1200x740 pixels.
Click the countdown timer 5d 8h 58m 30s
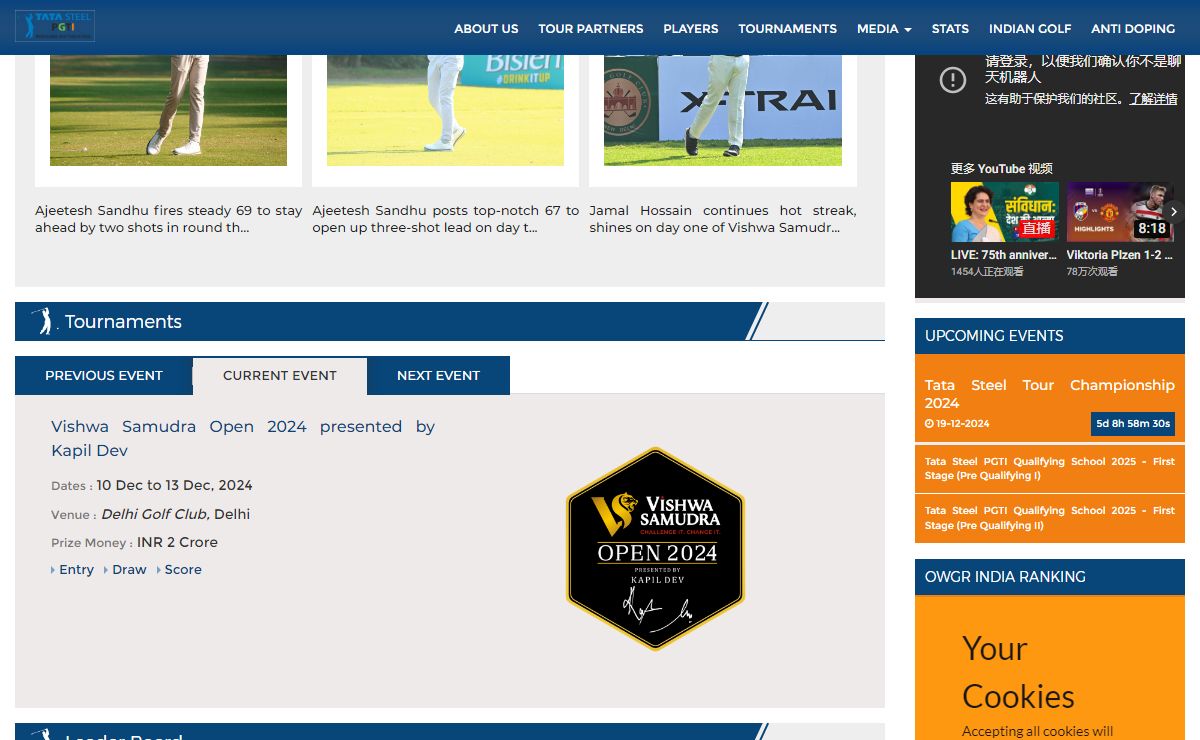pos(1133,424)
